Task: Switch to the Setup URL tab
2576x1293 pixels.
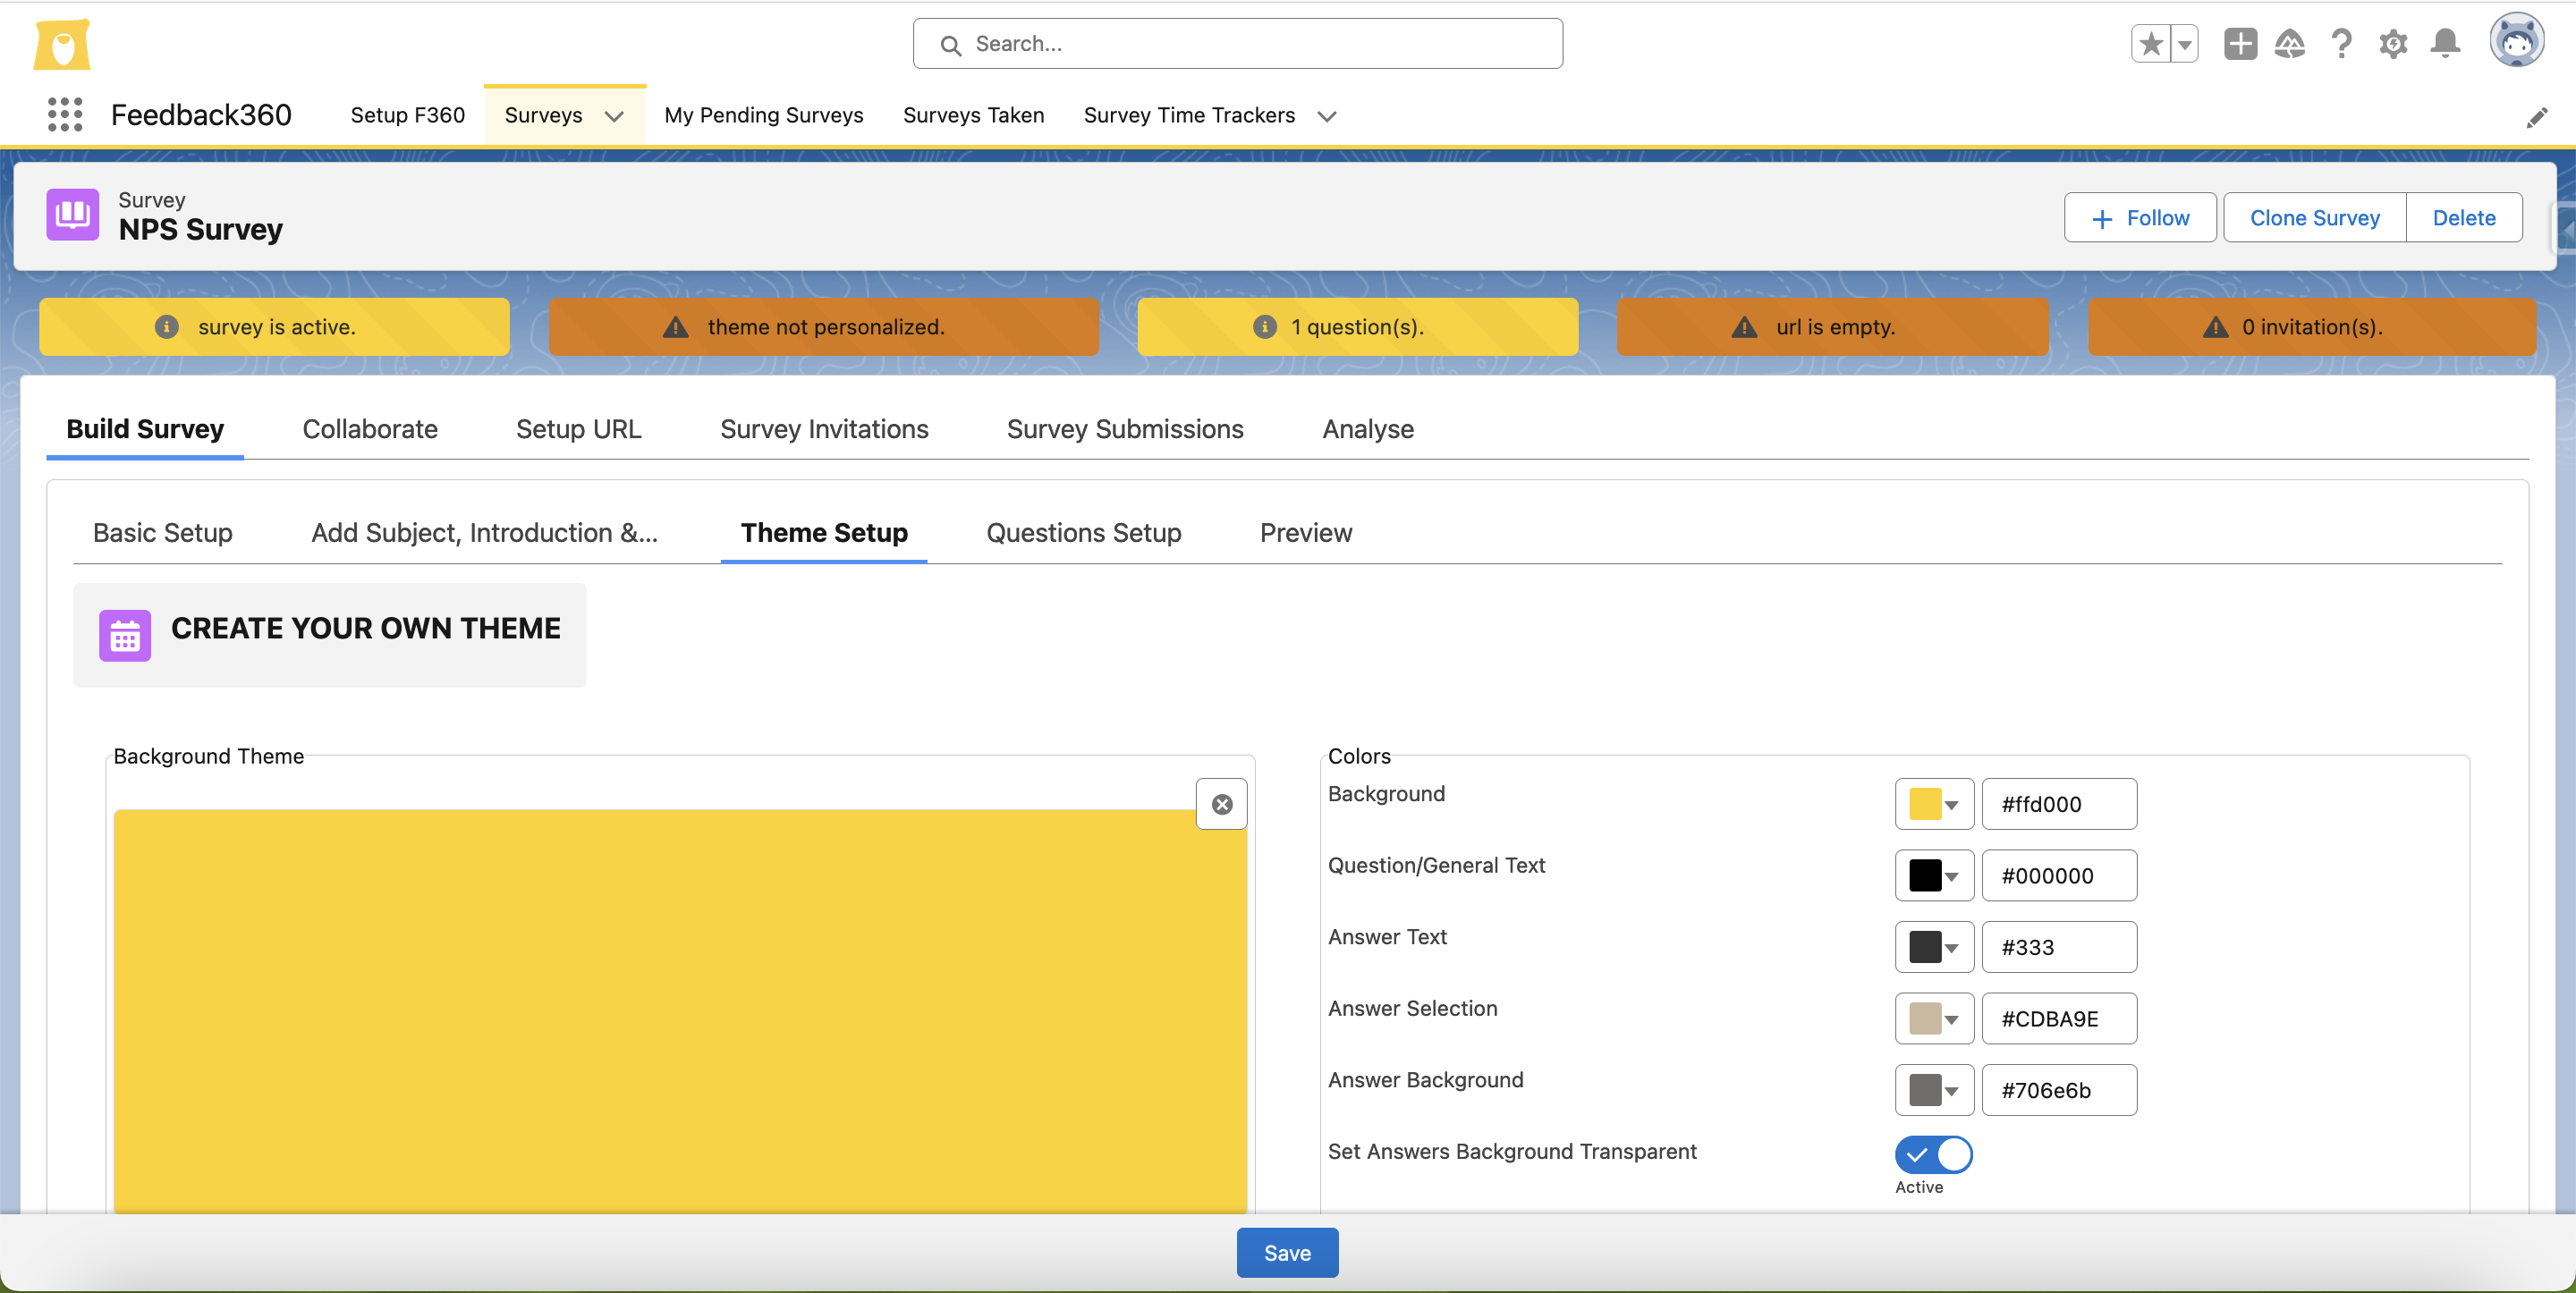Action: click(578, 429)
